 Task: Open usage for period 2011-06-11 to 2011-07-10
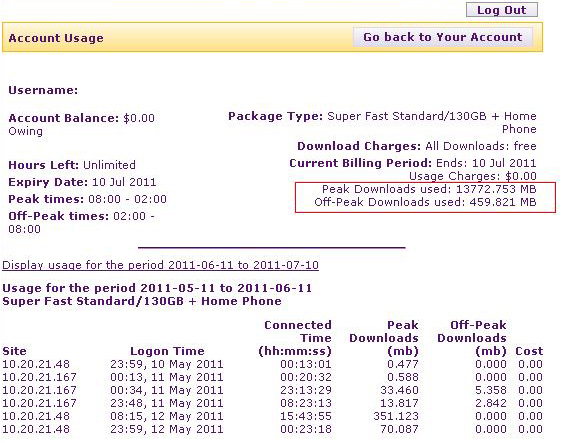[x=160, y=265]
